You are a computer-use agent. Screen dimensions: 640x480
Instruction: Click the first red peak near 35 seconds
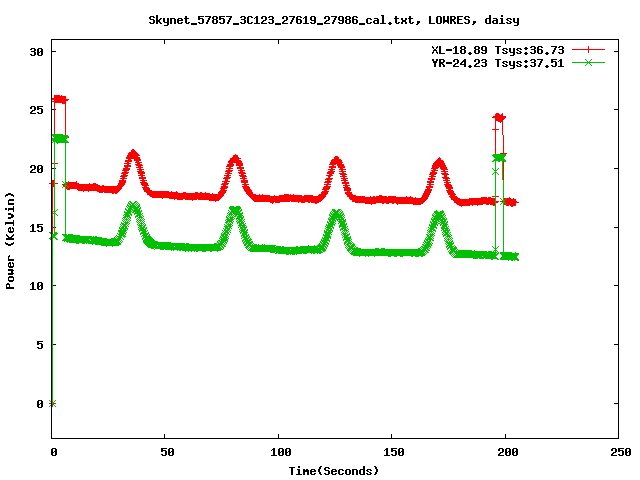pos(133,155)
